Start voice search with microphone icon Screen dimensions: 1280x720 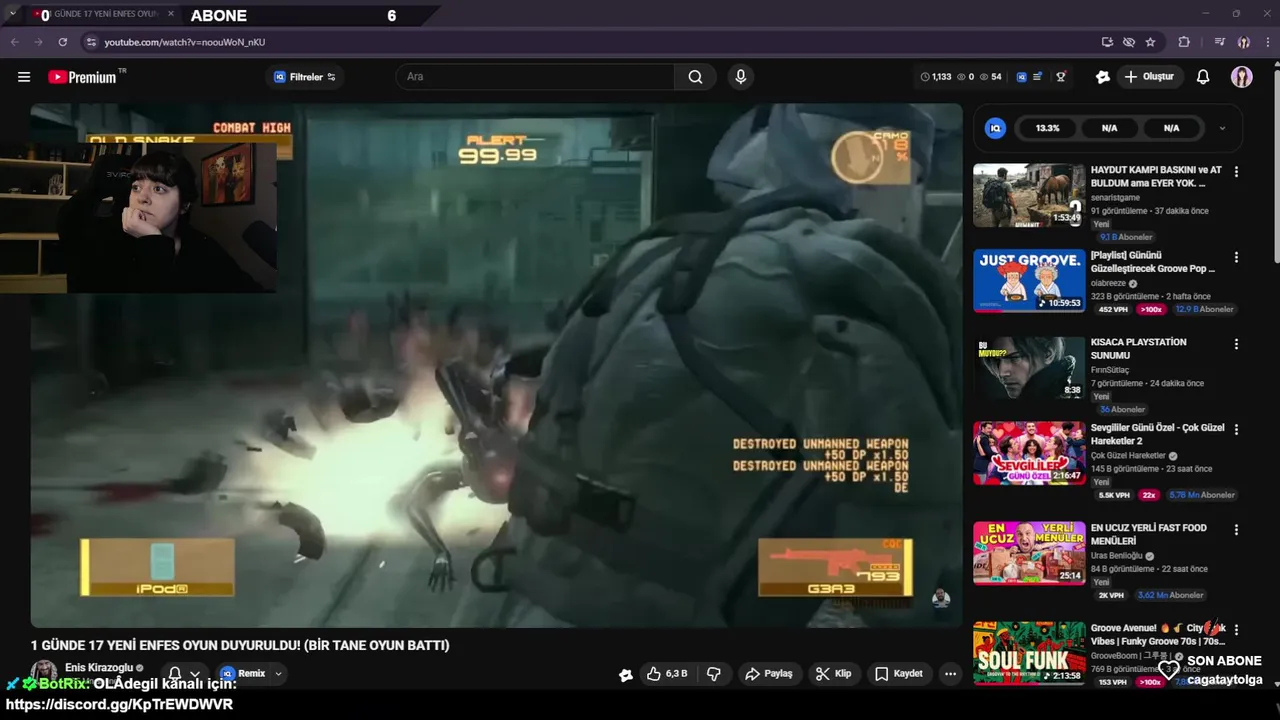[x=740, y=77]
